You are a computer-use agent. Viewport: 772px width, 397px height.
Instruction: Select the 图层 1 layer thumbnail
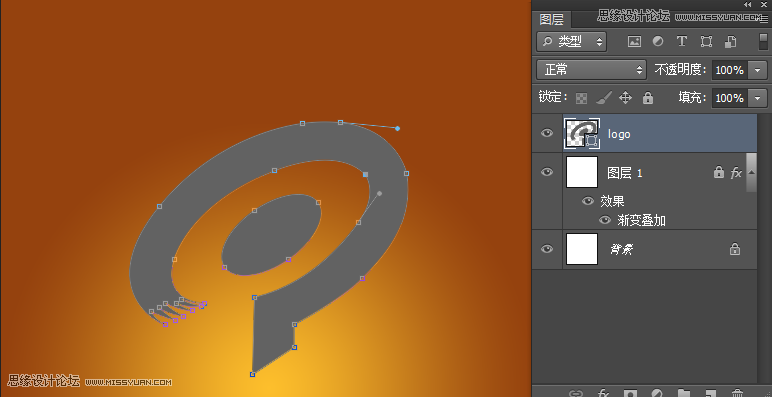[x=582, y=172]
